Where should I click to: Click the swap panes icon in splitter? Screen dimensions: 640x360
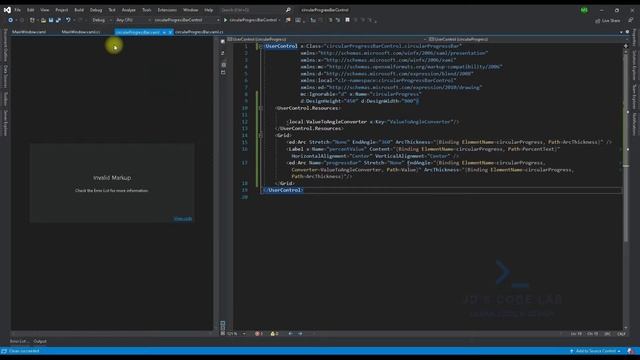pos(222,53)
